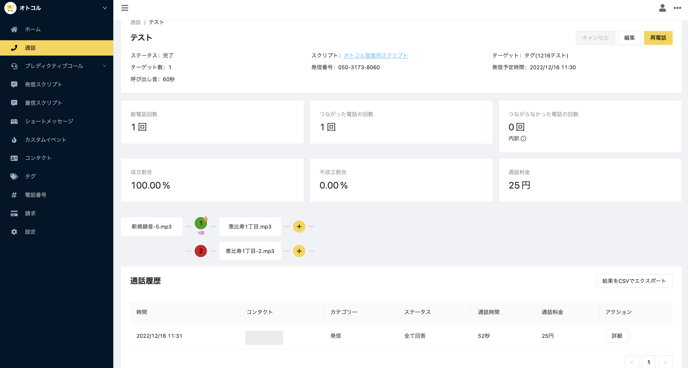Click the 25円 通話料金 card value
Image resolution: width=688 pixels, height=368 pixels.
(519, 186)
